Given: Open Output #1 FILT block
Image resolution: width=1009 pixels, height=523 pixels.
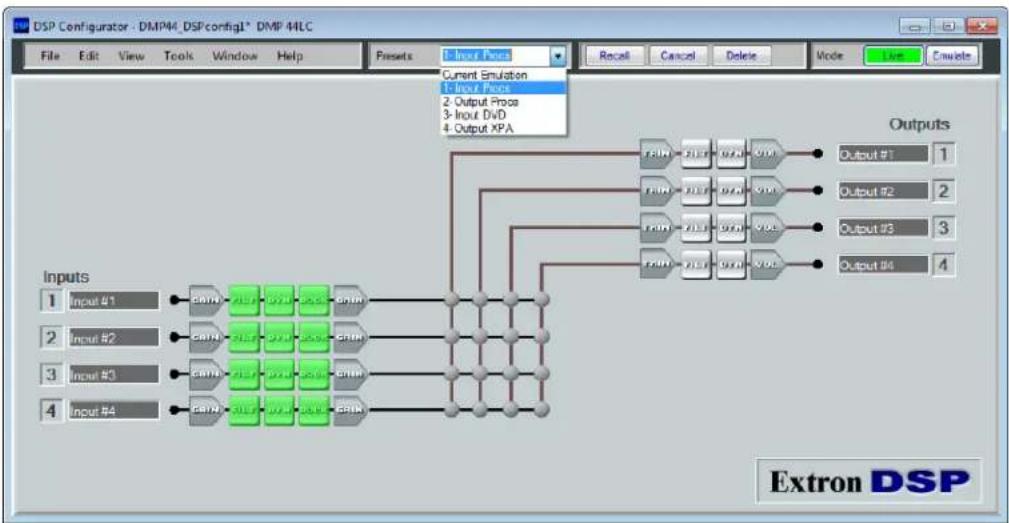Looking at the screenshot, I should (696, 154).
